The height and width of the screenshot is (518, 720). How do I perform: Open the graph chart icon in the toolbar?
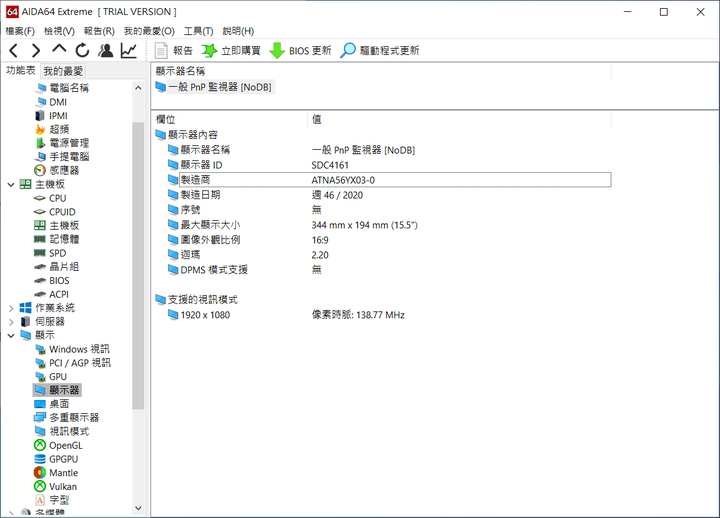click(x=129, y=51)
